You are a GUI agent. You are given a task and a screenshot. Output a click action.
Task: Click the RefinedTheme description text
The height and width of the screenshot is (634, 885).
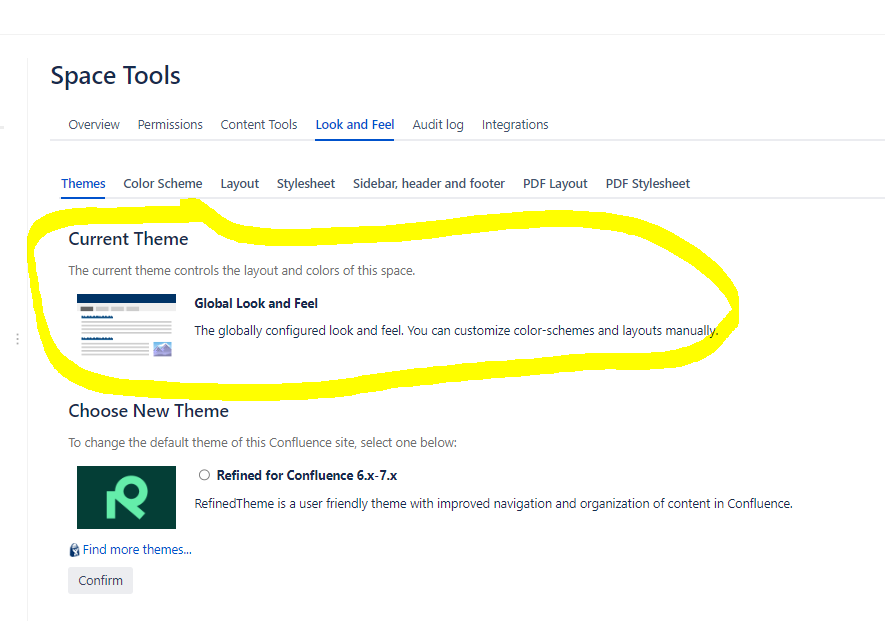click(x=493, y=504)
